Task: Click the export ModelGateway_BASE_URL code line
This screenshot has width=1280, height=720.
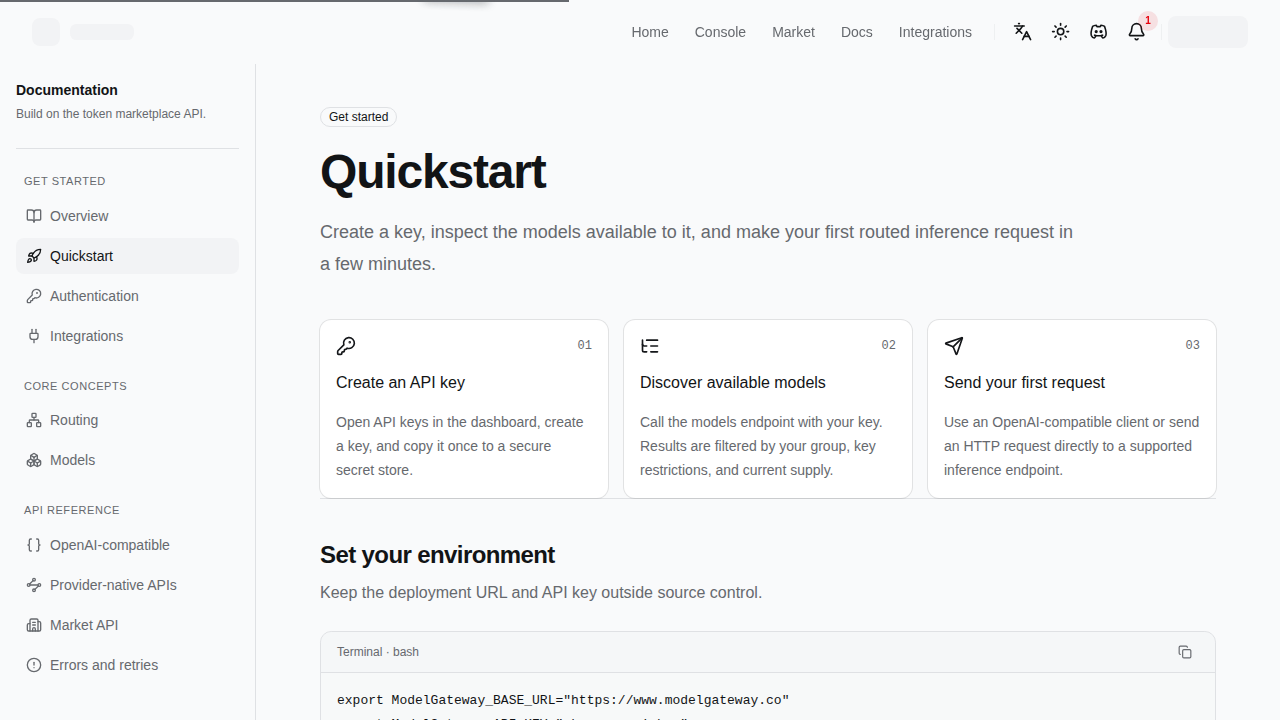Action: pos(563,700)
